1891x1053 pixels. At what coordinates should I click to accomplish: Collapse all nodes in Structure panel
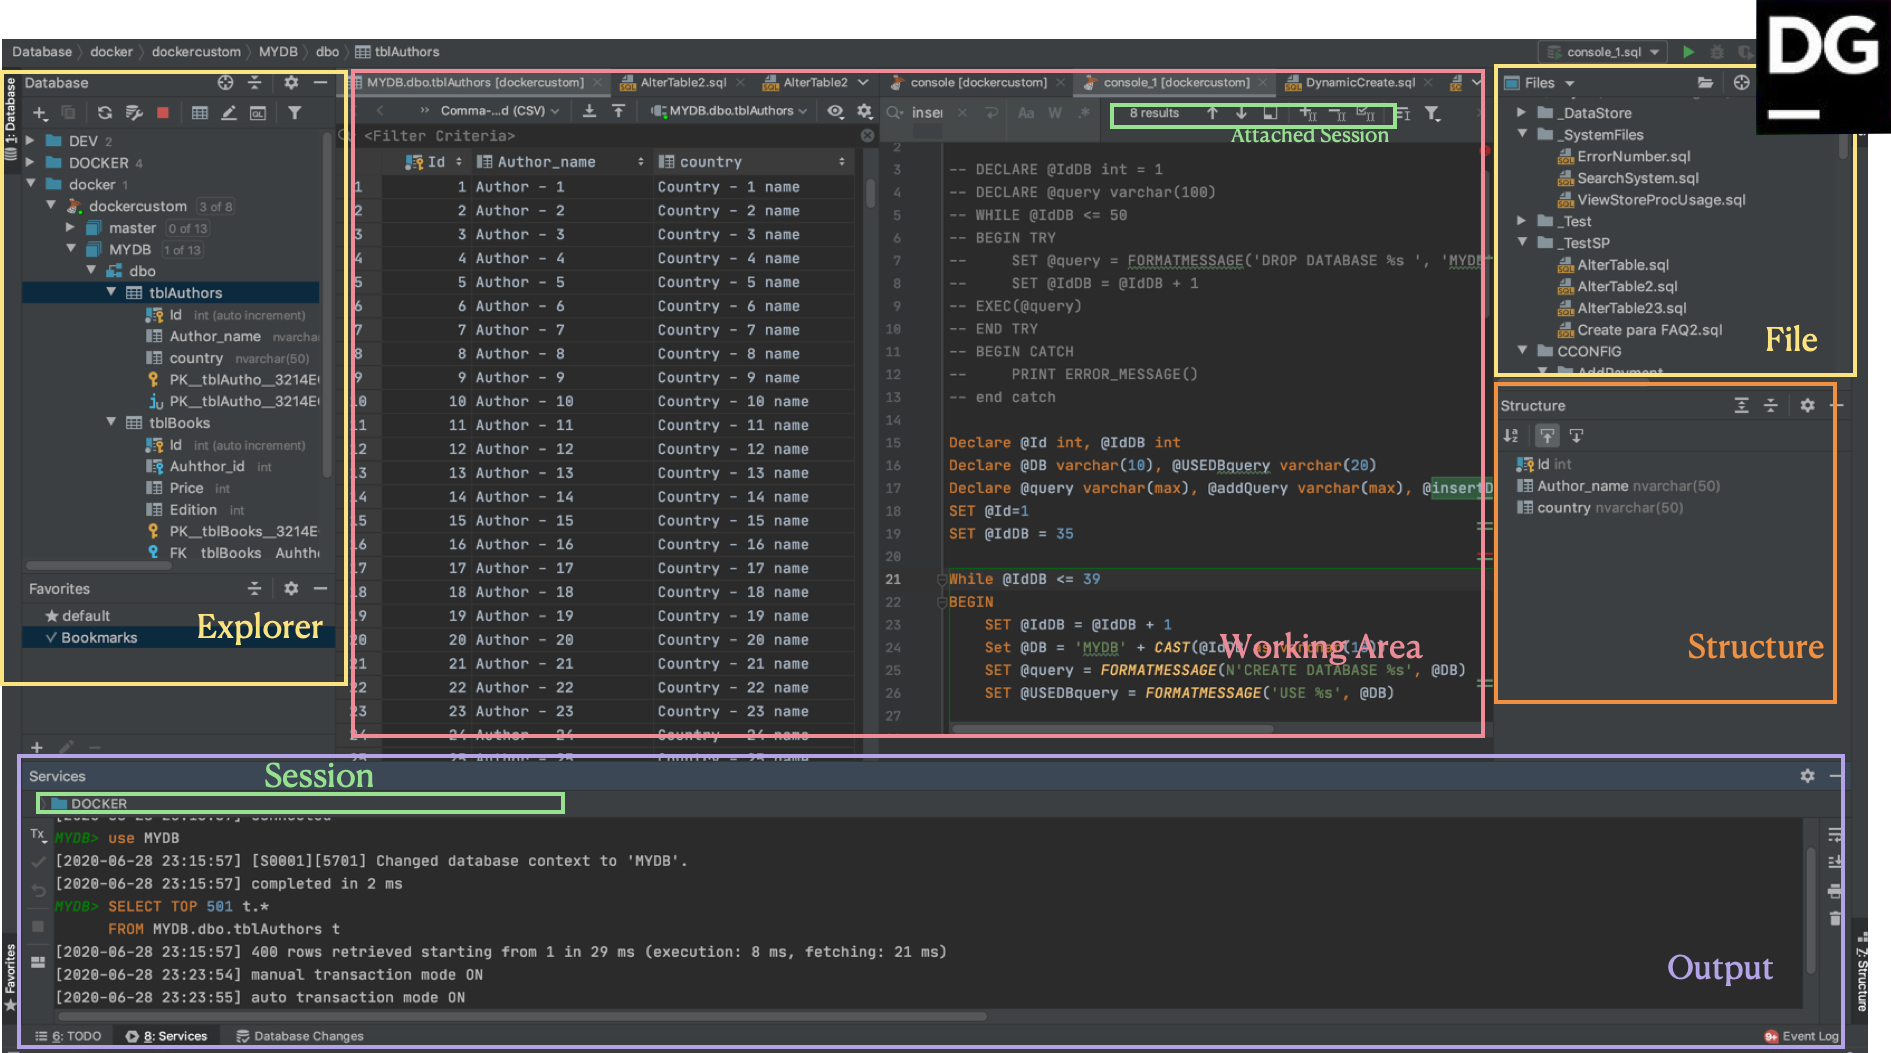click(x=1770, y=405)
